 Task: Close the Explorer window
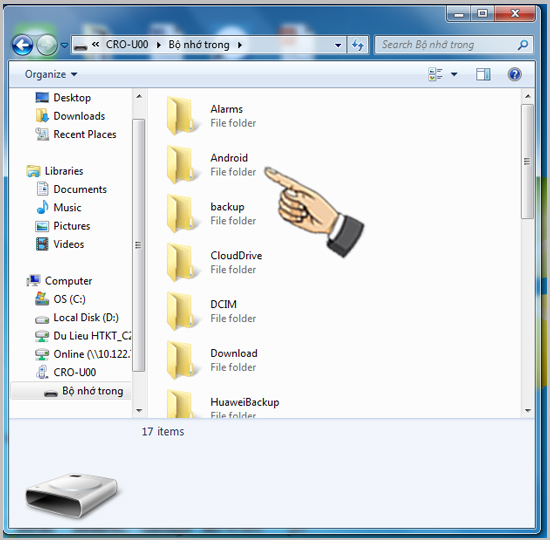515,14
